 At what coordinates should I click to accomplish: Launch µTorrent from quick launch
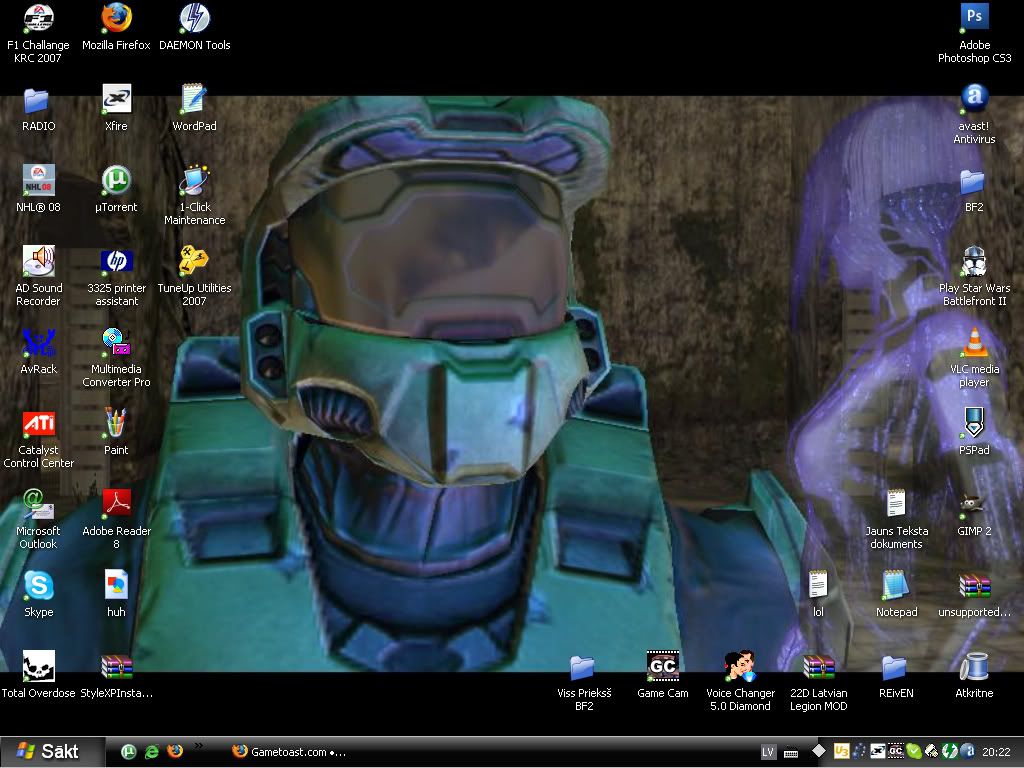click(x=129, y=752)
